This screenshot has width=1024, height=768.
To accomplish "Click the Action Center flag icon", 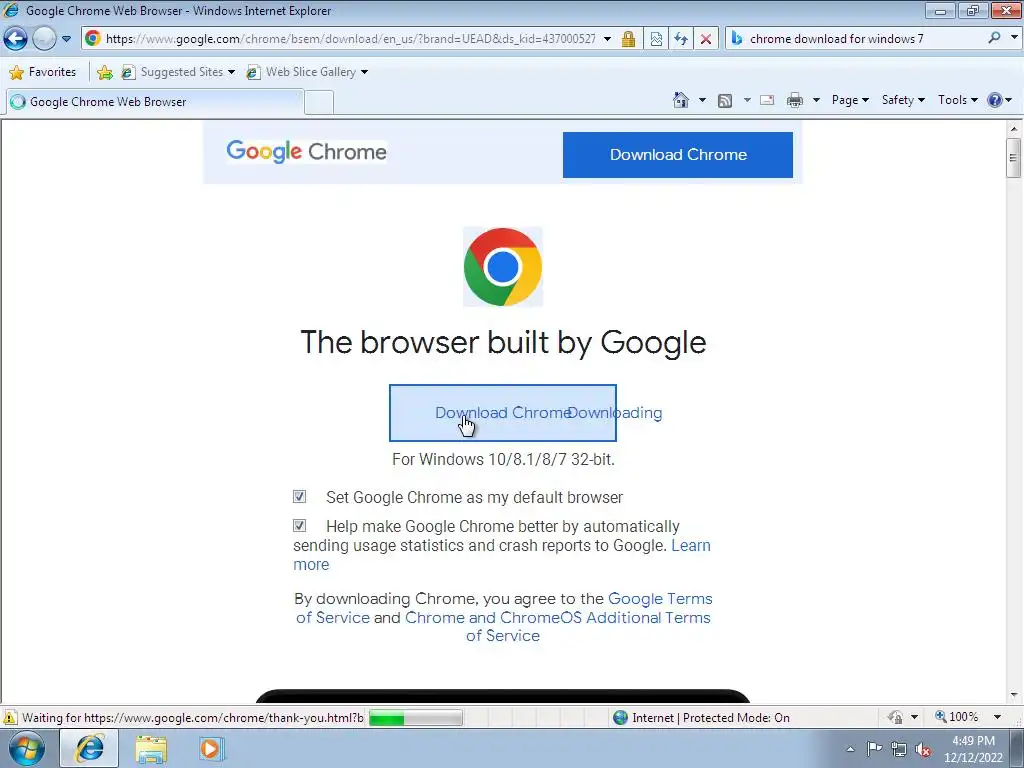I will point(874,748).
